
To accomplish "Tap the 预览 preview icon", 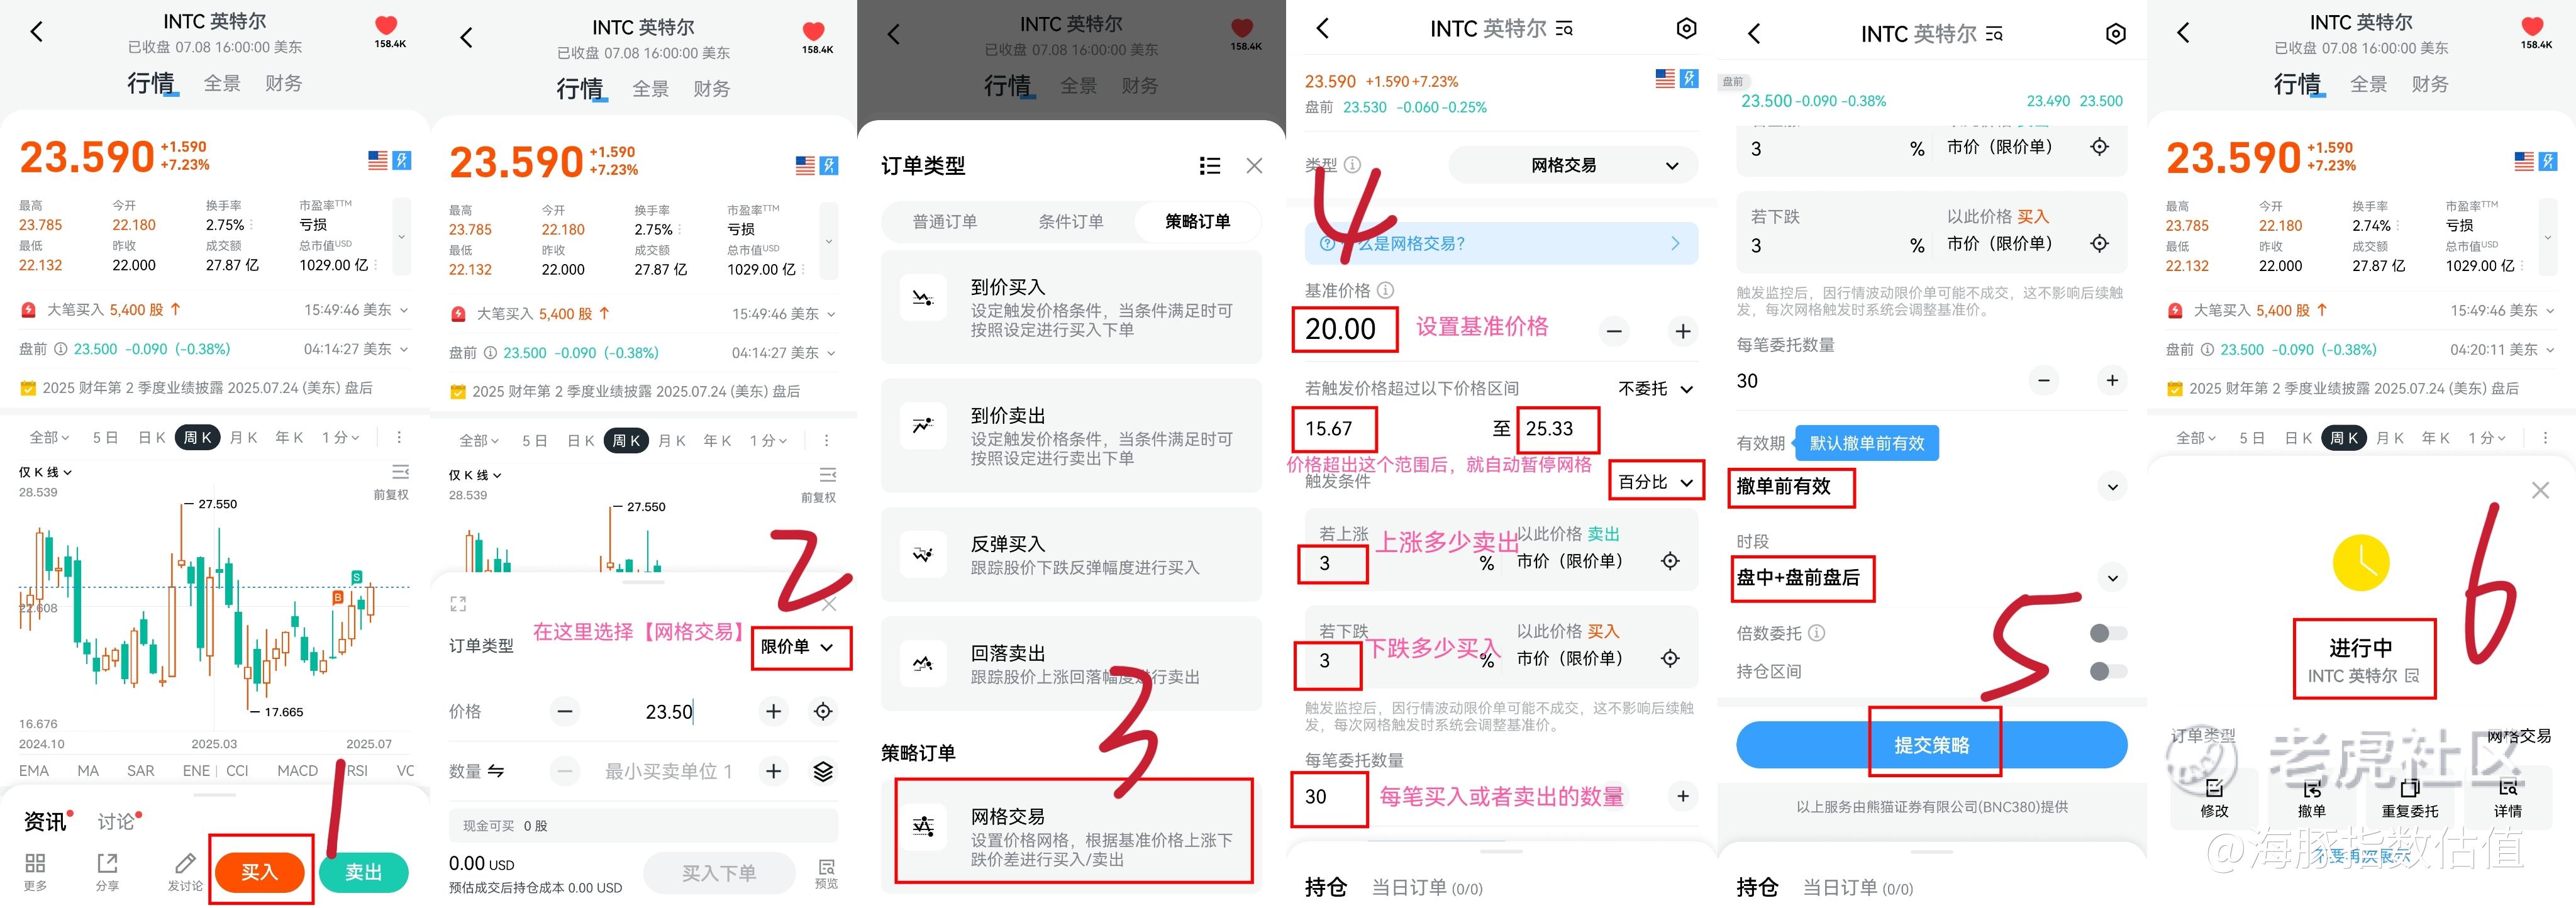I will click(x=826, y=867).
